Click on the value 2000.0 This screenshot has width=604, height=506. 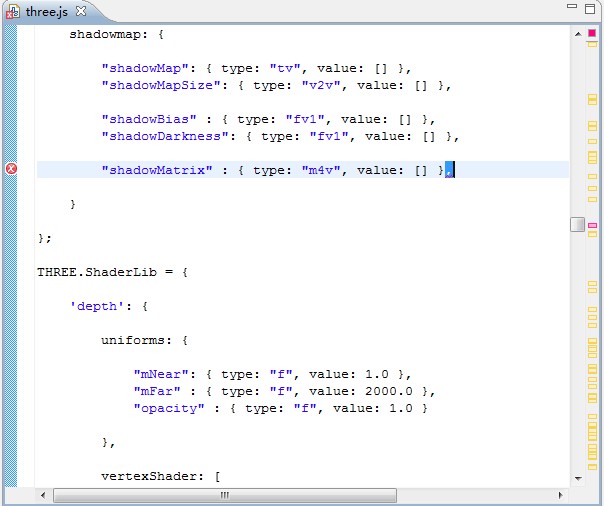(x=389, y=391)
